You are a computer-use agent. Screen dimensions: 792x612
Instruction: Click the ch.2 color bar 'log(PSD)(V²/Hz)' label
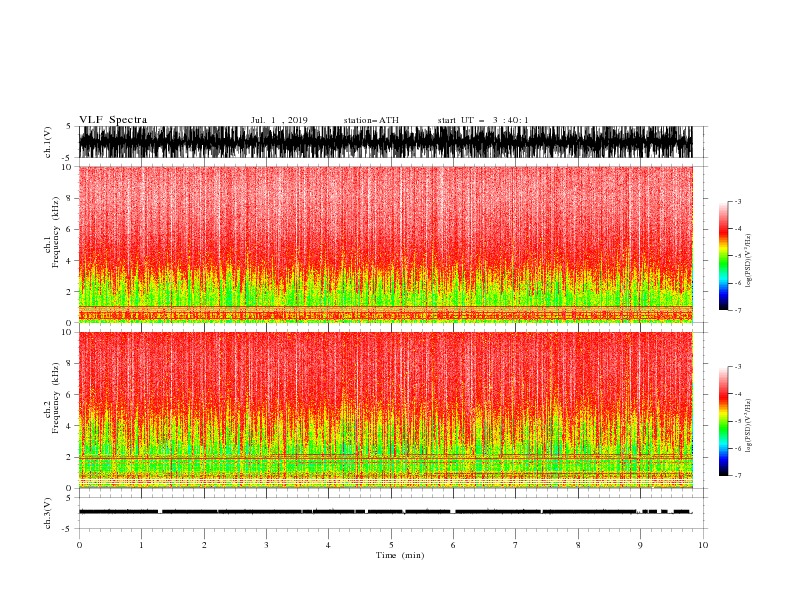coord(749,426)
